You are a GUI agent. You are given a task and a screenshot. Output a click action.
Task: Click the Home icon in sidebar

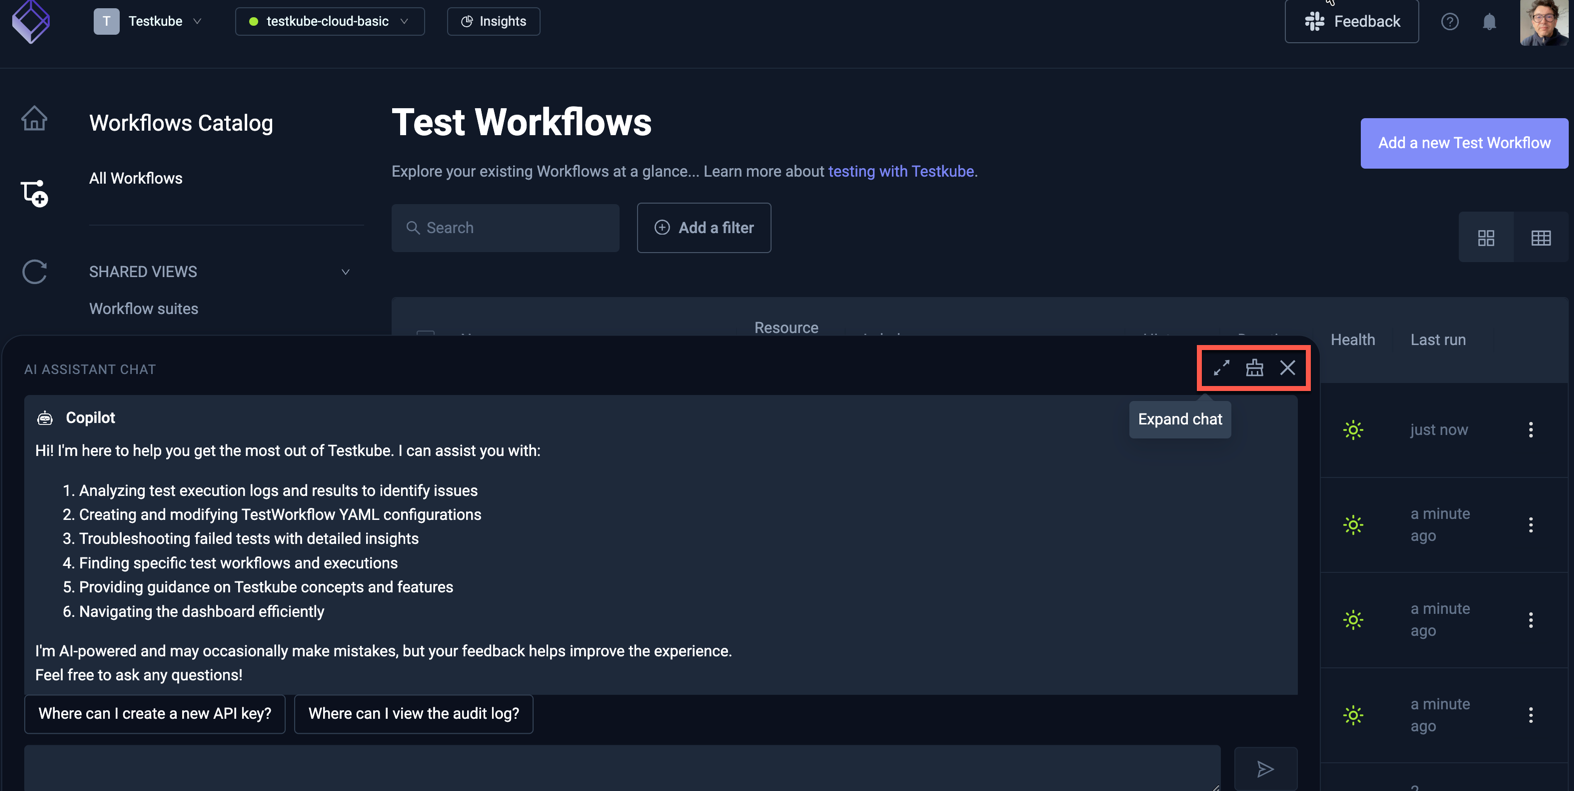[x=34, y=119]
